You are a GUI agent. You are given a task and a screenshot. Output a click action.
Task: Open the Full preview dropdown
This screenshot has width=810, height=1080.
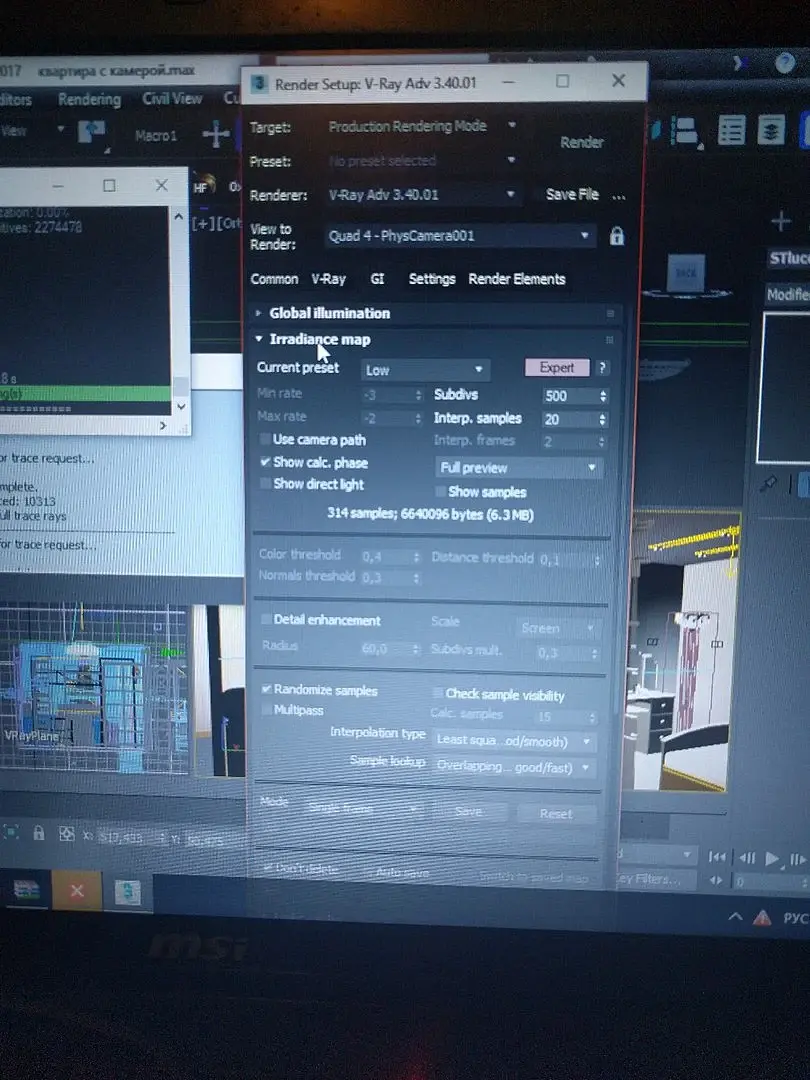(519, 468)
